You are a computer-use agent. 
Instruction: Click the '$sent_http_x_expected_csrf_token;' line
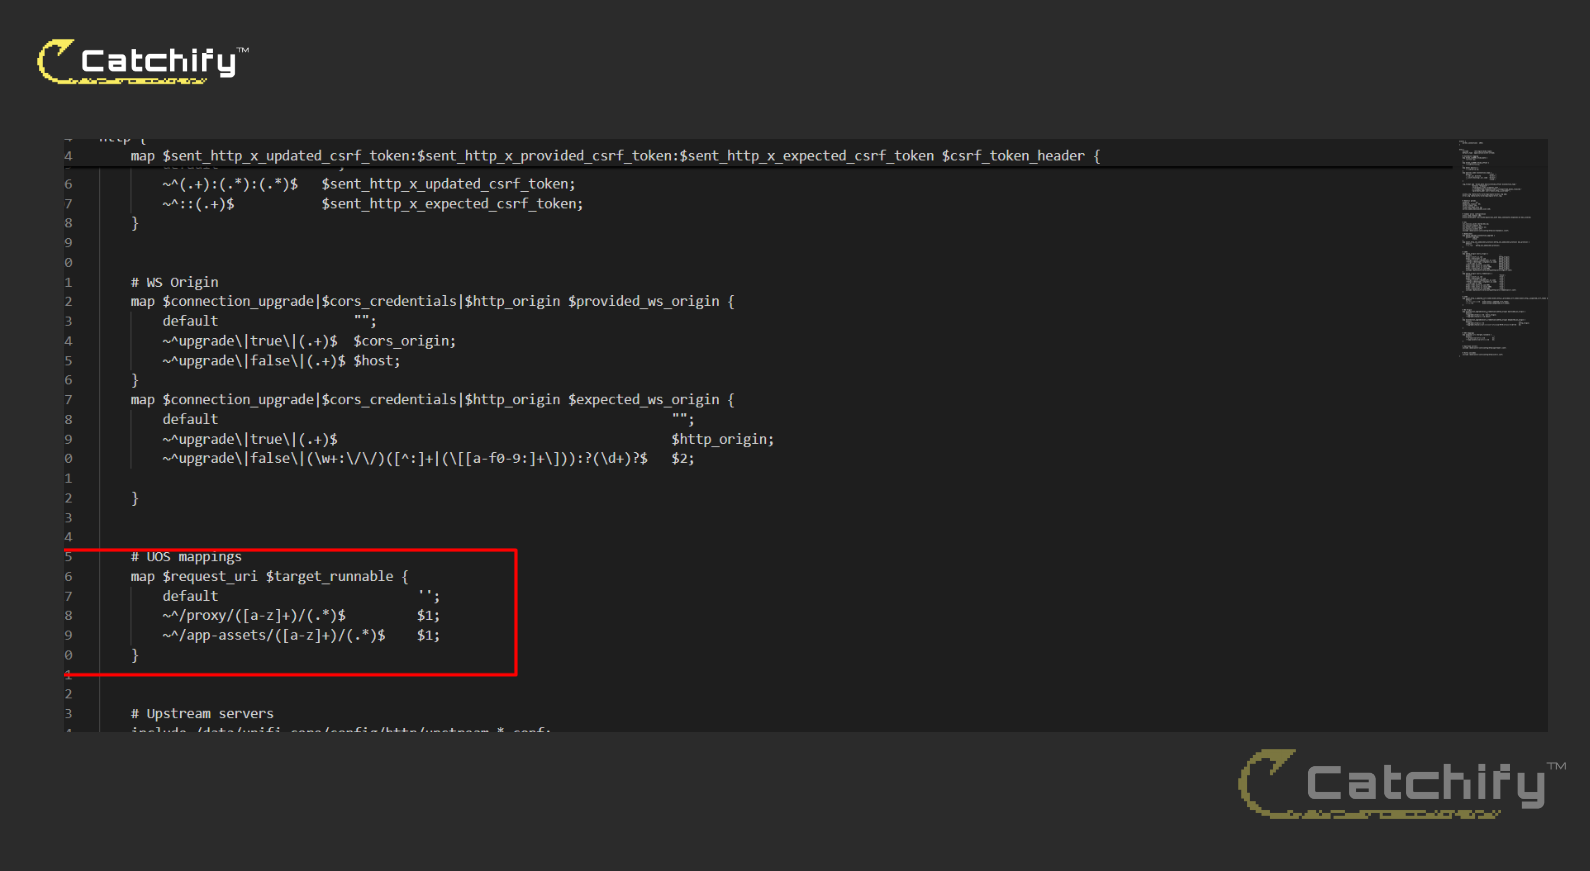[x=372, y=204]
